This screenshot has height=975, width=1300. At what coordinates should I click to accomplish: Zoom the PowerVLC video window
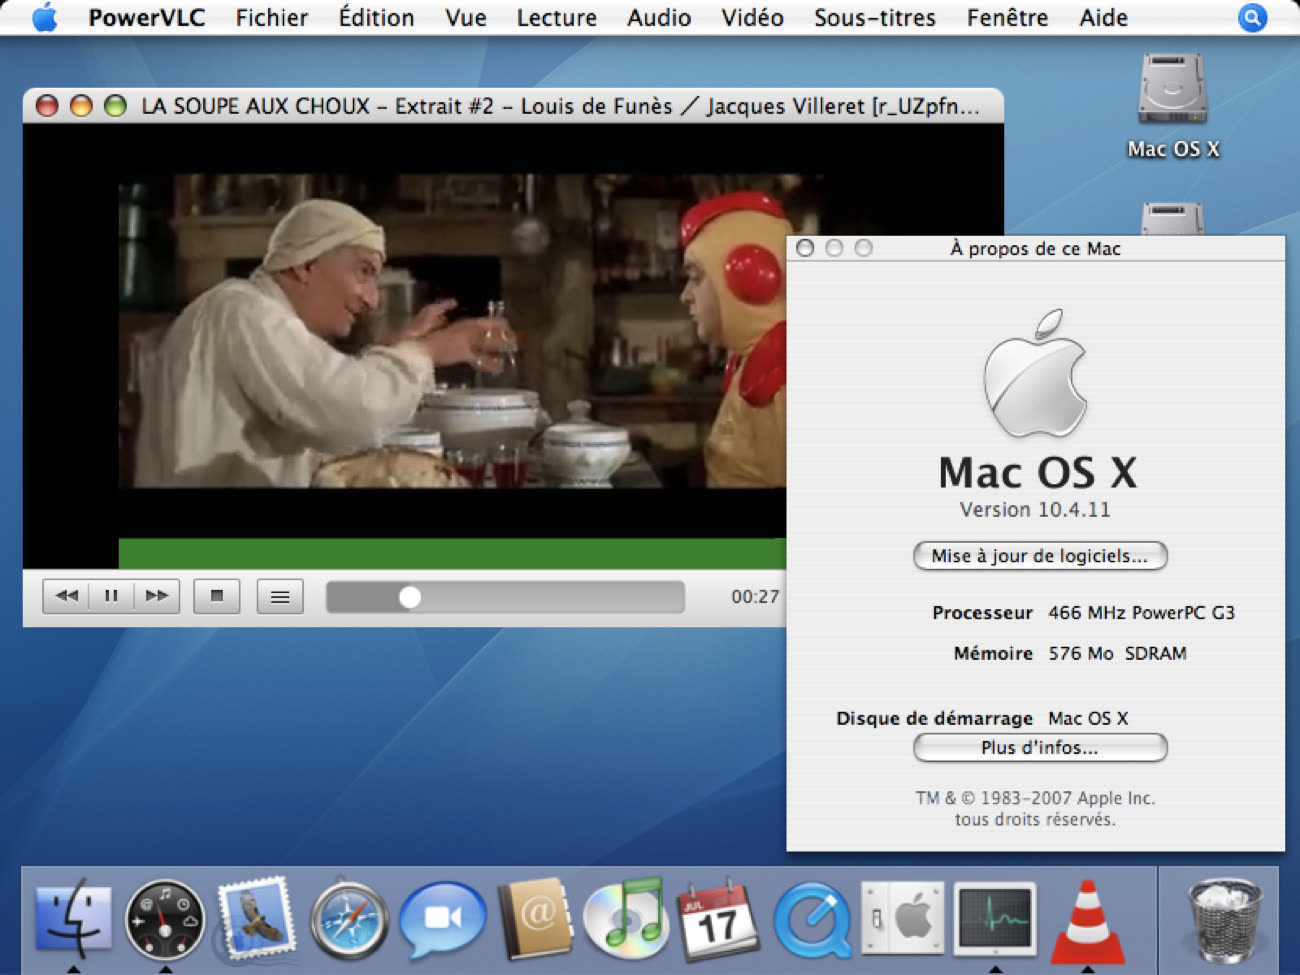pyautogui.click(x=115, y=106)
